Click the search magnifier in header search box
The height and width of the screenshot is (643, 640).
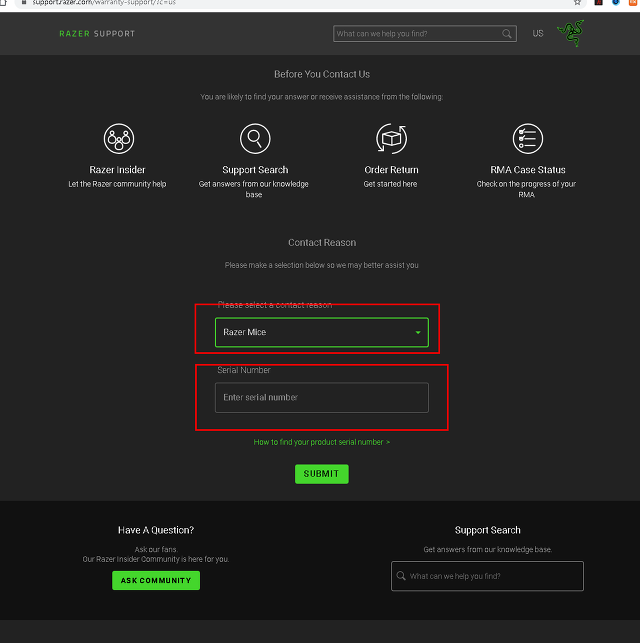(x=507, y=34)
